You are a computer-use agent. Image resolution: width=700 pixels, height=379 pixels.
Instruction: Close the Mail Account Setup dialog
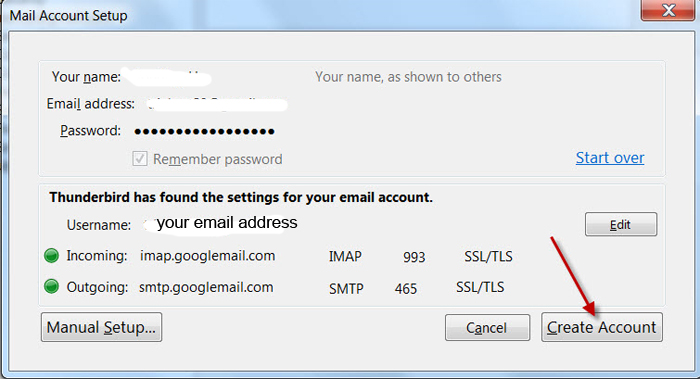(x=668, y=10)
